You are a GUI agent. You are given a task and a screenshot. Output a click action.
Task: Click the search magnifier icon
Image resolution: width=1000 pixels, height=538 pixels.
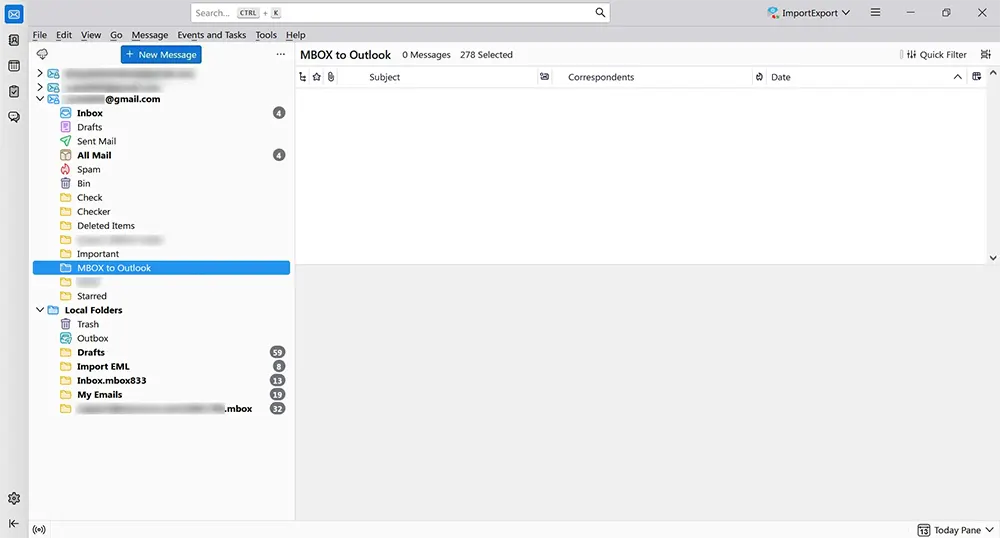coord(600,12)
